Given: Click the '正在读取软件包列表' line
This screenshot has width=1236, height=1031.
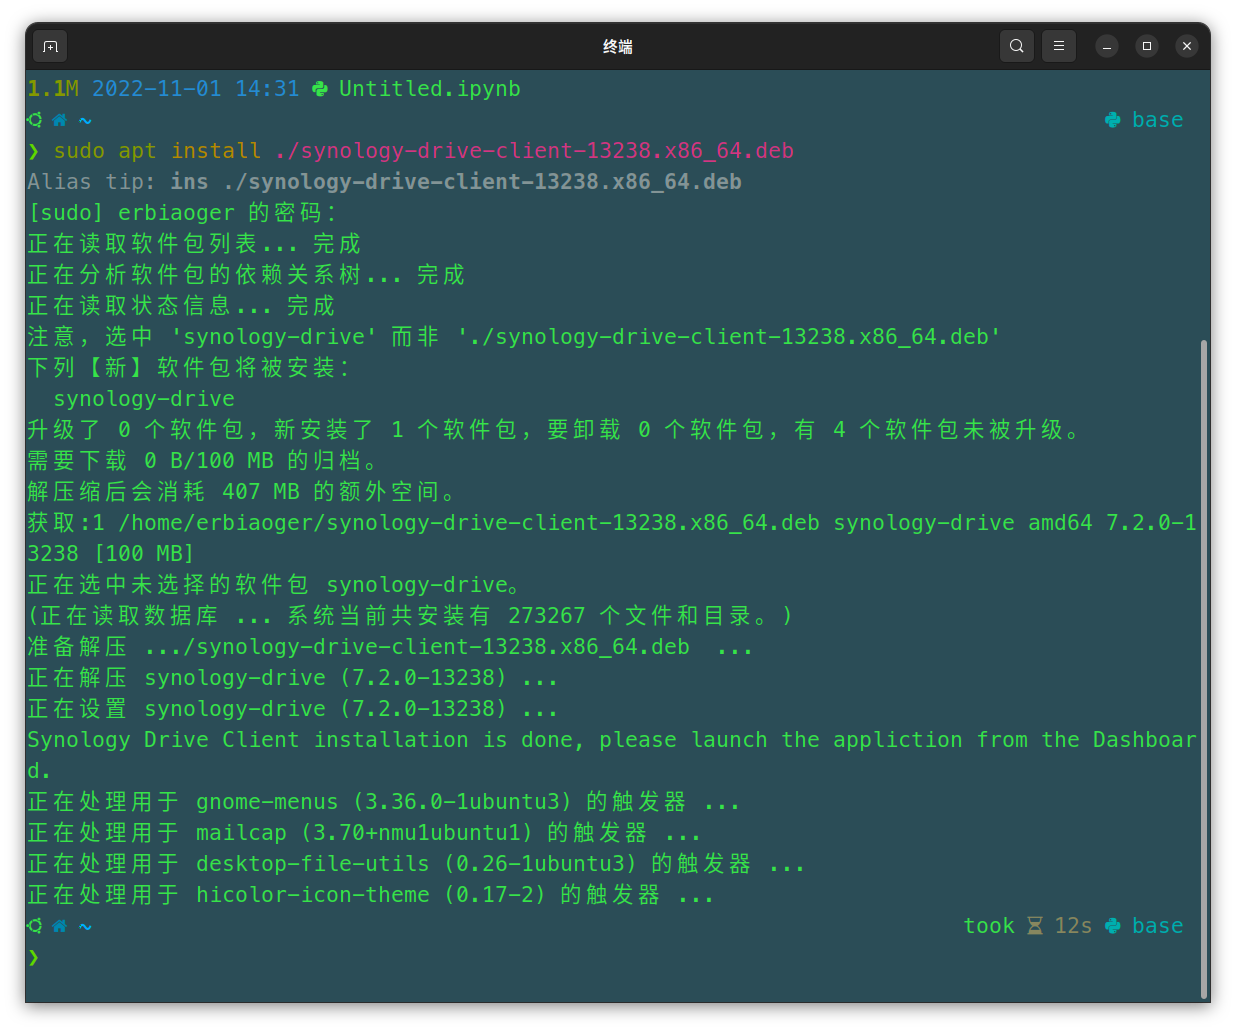Looking at the screenshot, I should [194, 244].
